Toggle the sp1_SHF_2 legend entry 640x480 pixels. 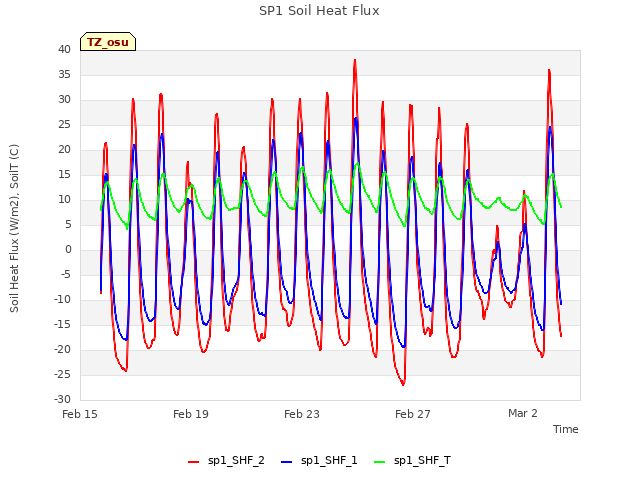tap(226, 460)
